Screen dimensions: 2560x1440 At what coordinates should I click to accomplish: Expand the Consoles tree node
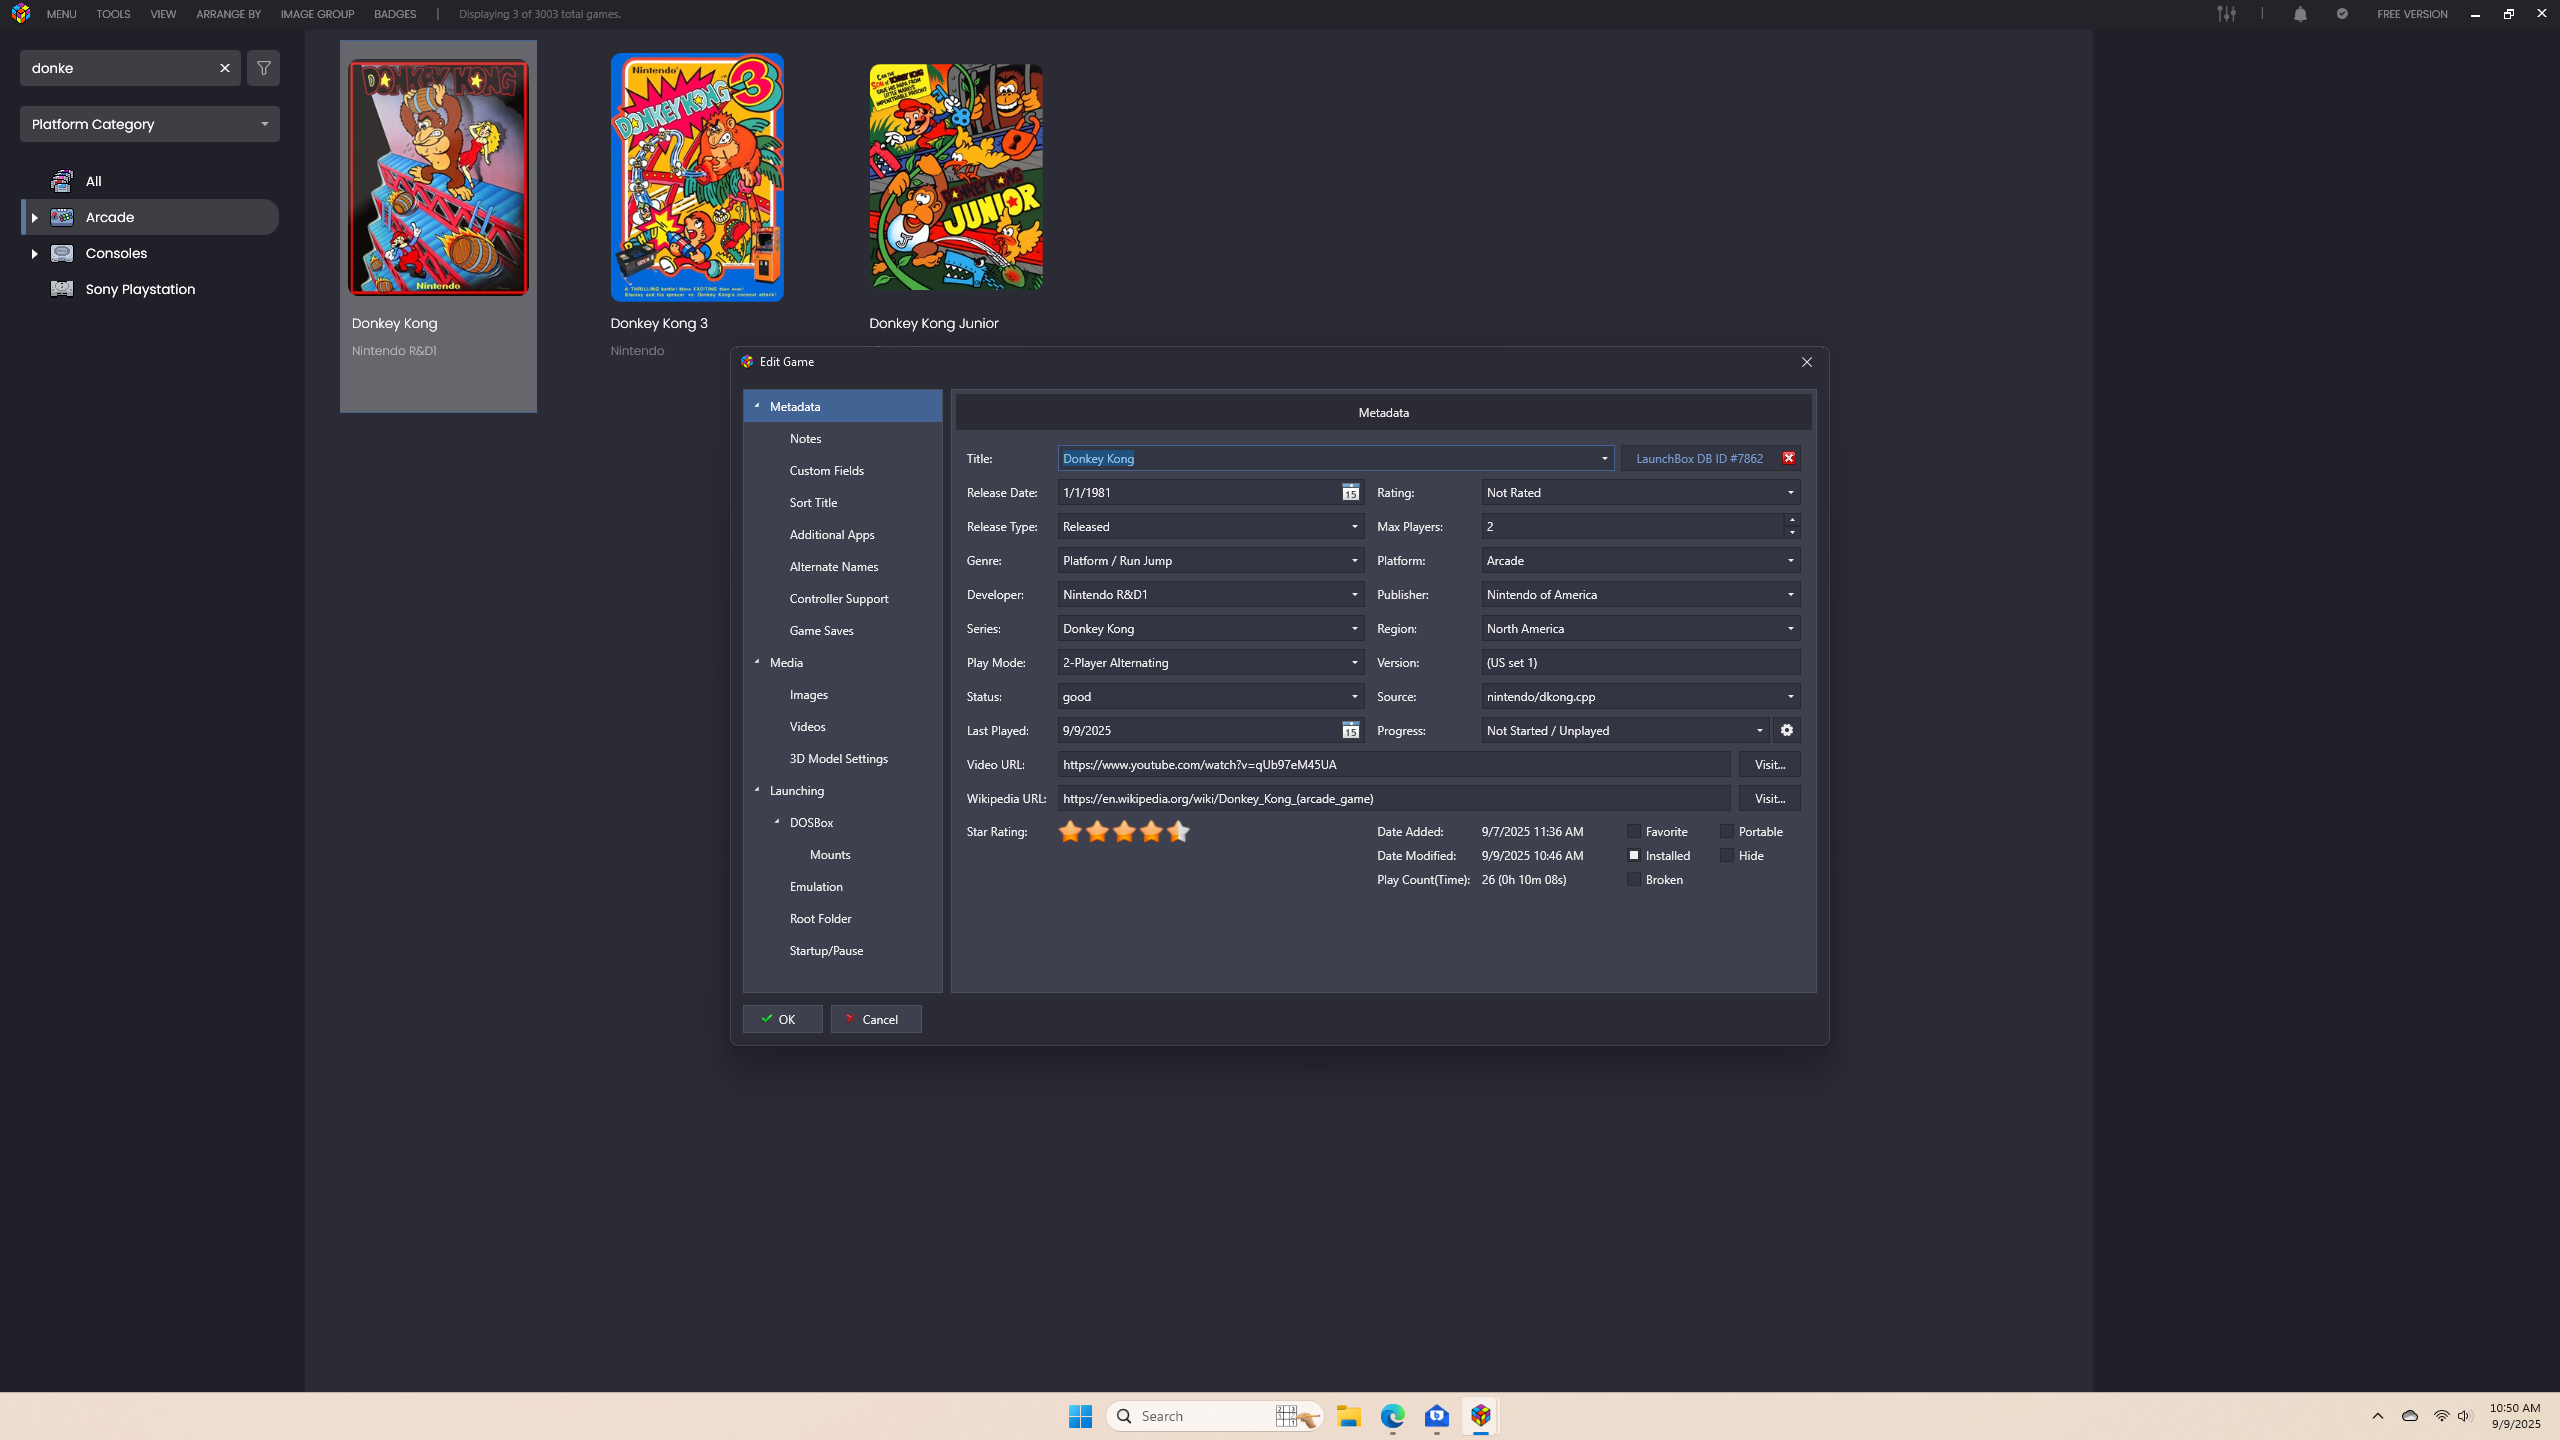tap(34, 253)
